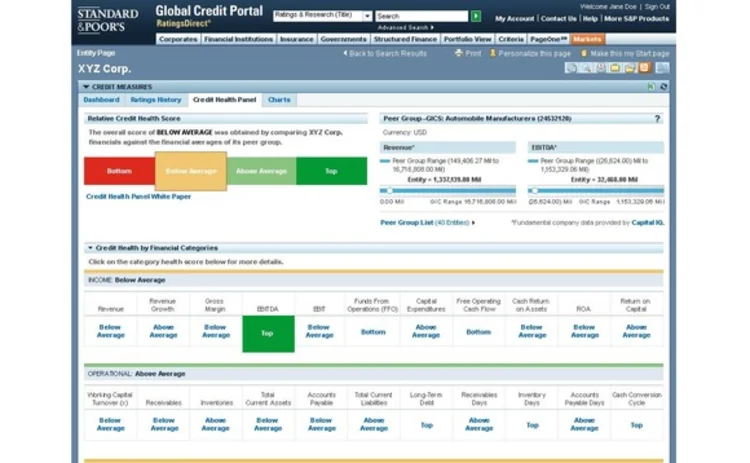Collapse Credit Health by Financial Categories
Viewport: 750px width, 463px height.
[90, 248]
